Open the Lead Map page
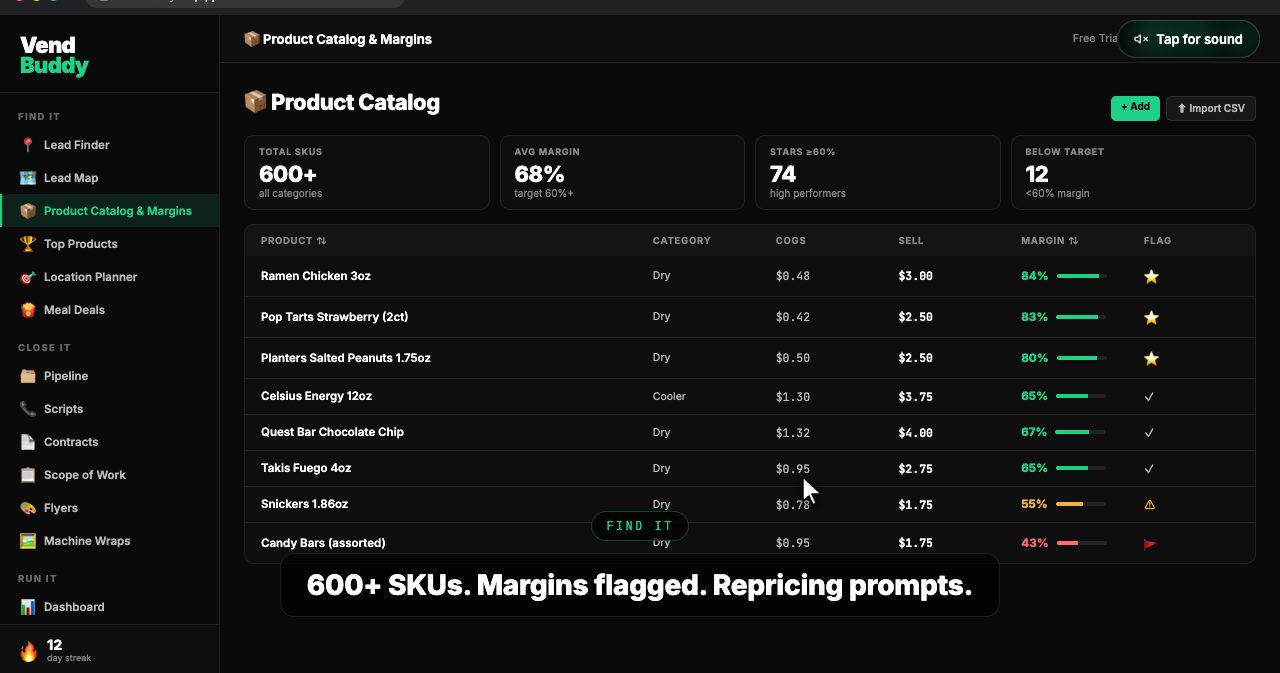 click(110, 178)
